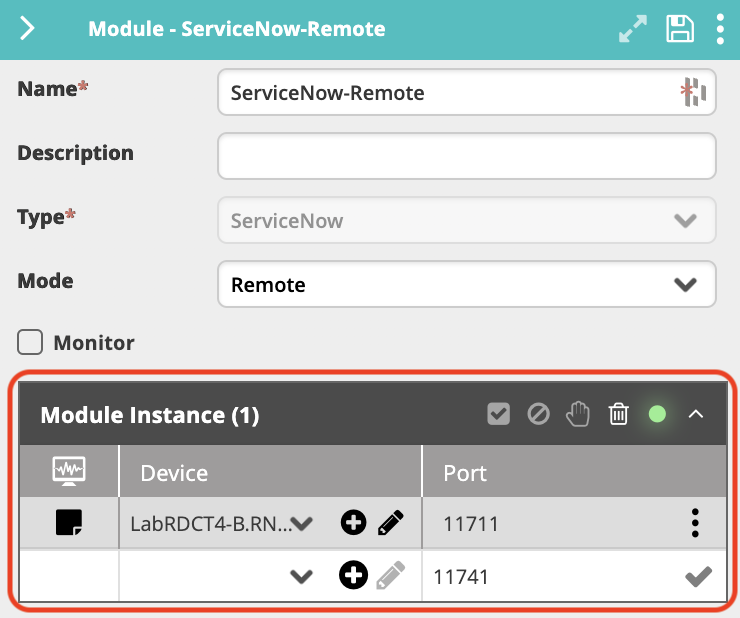This screenshot has height=618, width=740.
Task: Collapse panel with the header chevron arrow
Action: (x=27, y=28)
